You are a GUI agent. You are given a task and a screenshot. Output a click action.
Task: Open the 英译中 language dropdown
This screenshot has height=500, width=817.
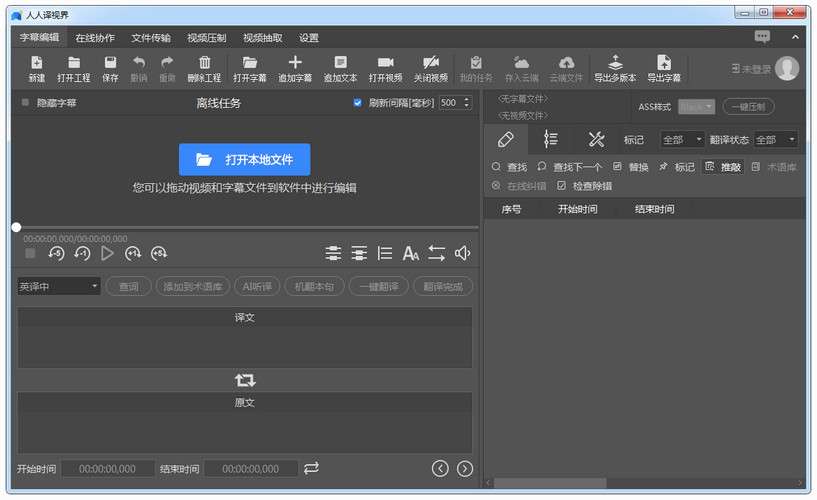pyautogui.click(x=59, y=287)
